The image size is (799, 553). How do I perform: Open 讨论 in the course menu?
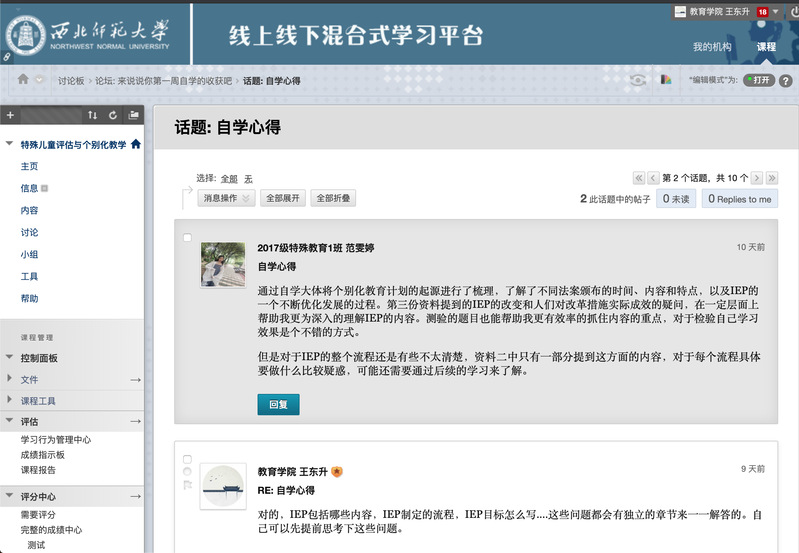pyautogui.click(x=29, y=232)
